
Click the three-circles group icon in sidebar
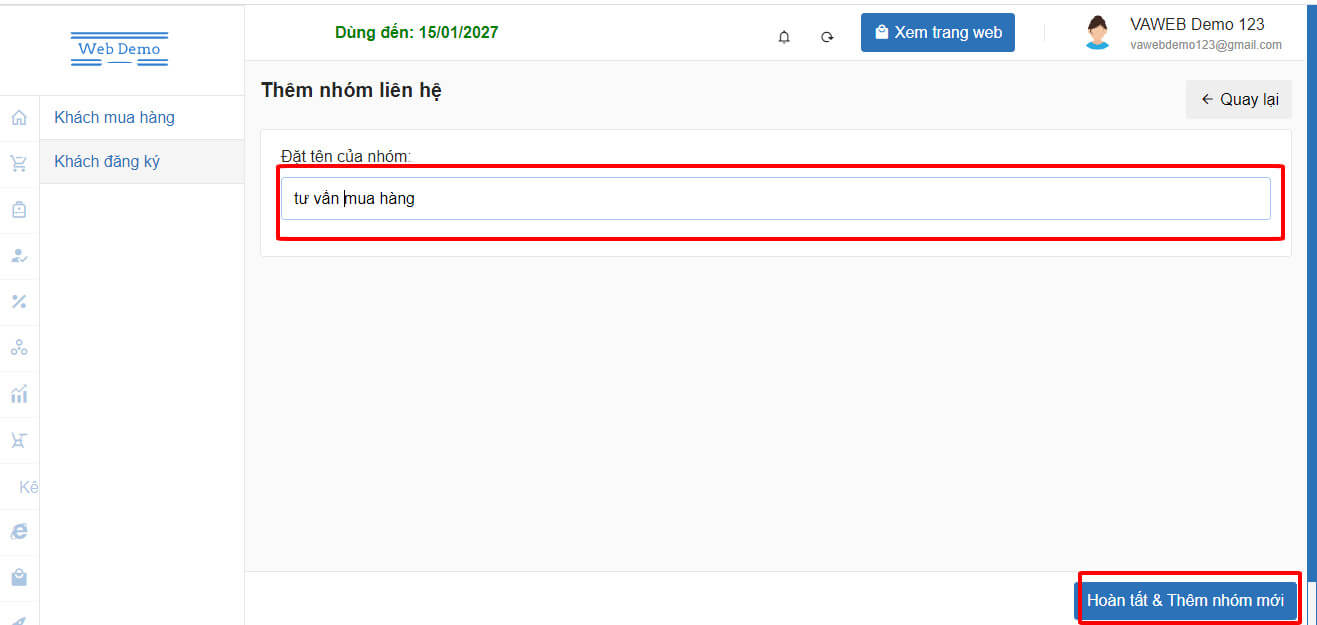19,348
